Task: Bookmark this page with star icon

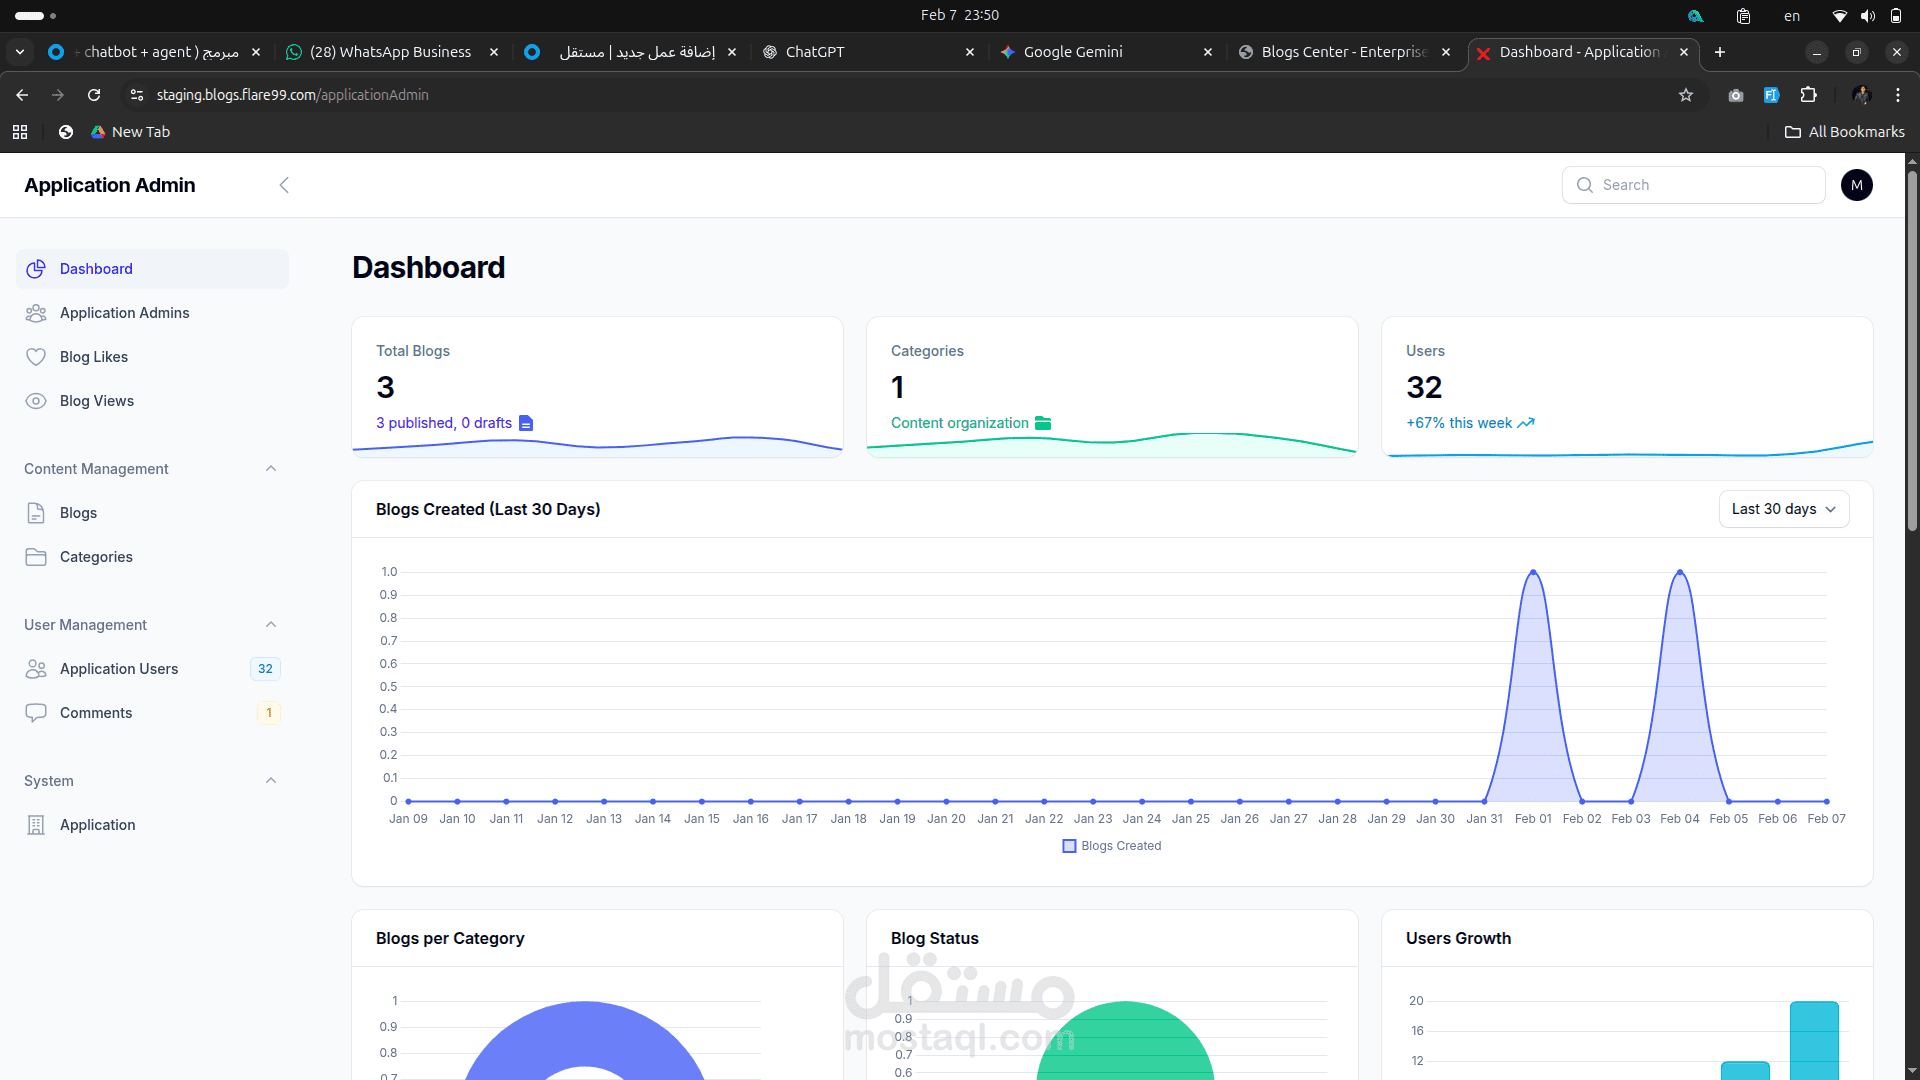Action: [x=1686, y=95]
